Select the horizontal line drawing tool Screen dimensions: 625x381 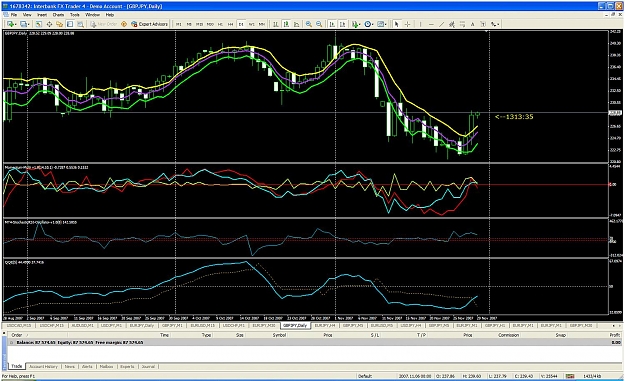pos(431,24)
